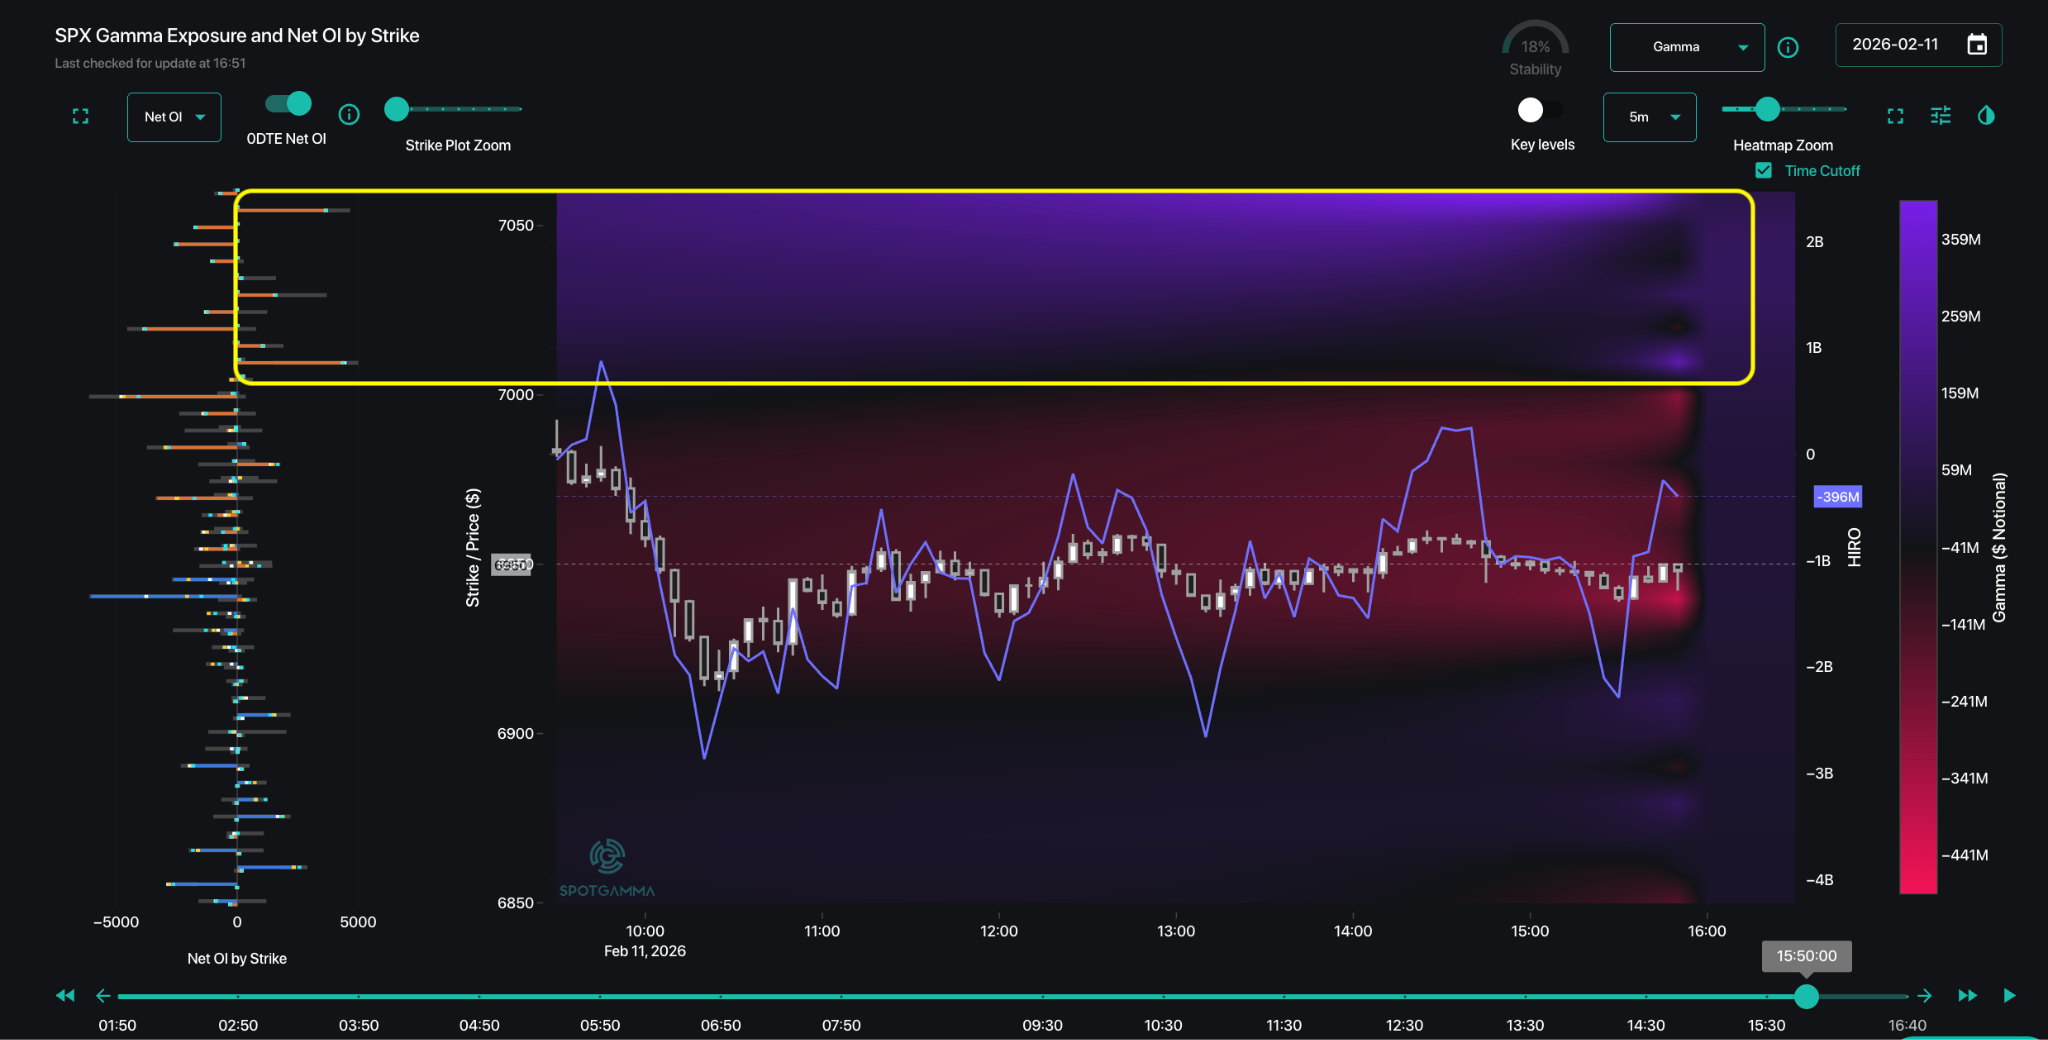This screenshot has width=2048, height=1040.
Task: Rewind timeline with double-left arrows
Action: (x=65, y=996)
